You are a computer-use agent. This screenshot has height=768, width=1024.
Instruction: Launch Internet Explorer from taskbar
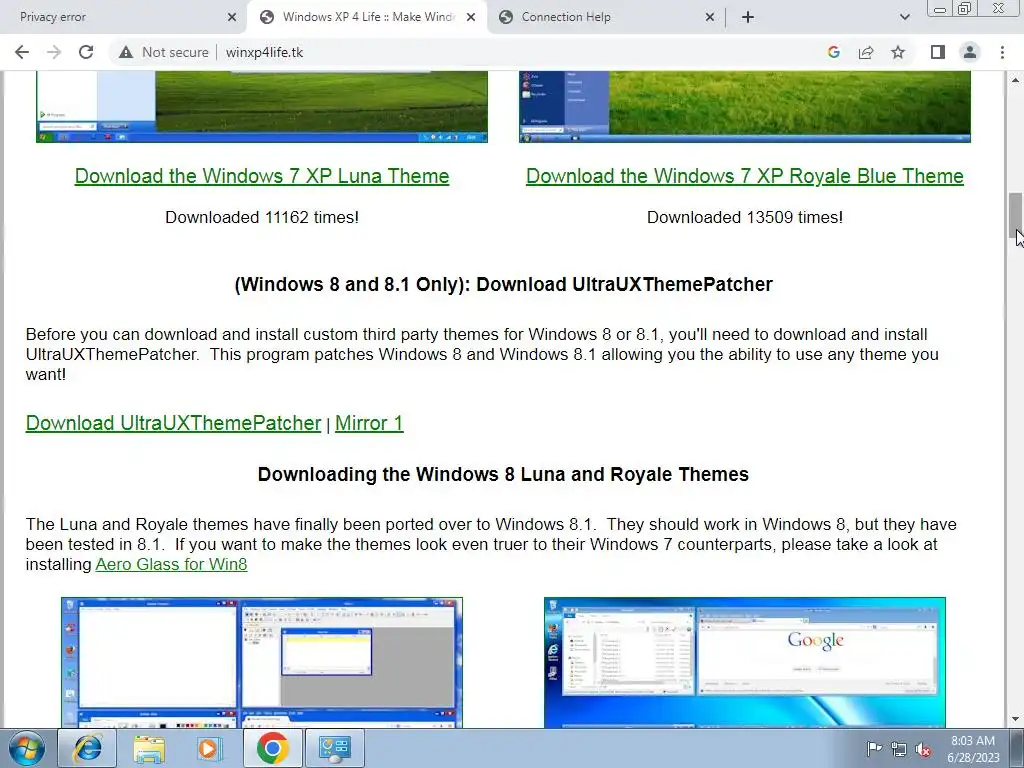click(x=87, y=748)
